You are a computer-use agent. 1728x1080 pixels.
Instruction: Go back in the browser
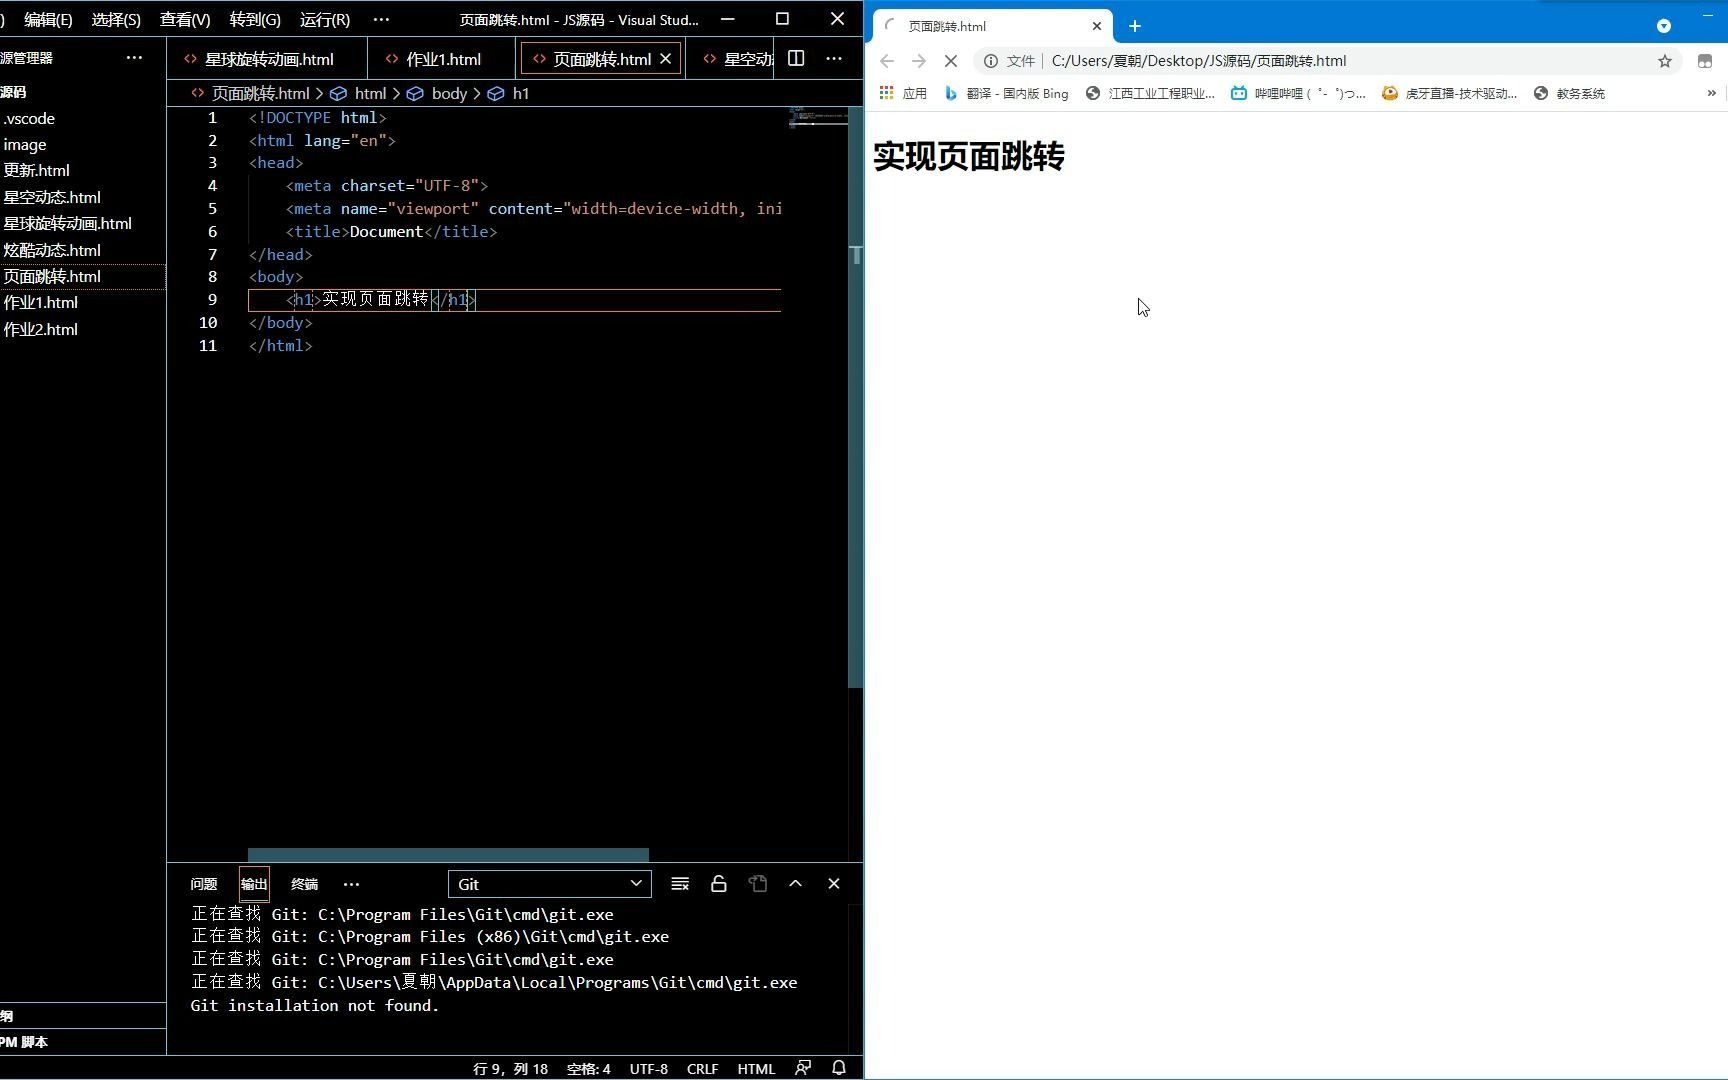coord(887,61)
